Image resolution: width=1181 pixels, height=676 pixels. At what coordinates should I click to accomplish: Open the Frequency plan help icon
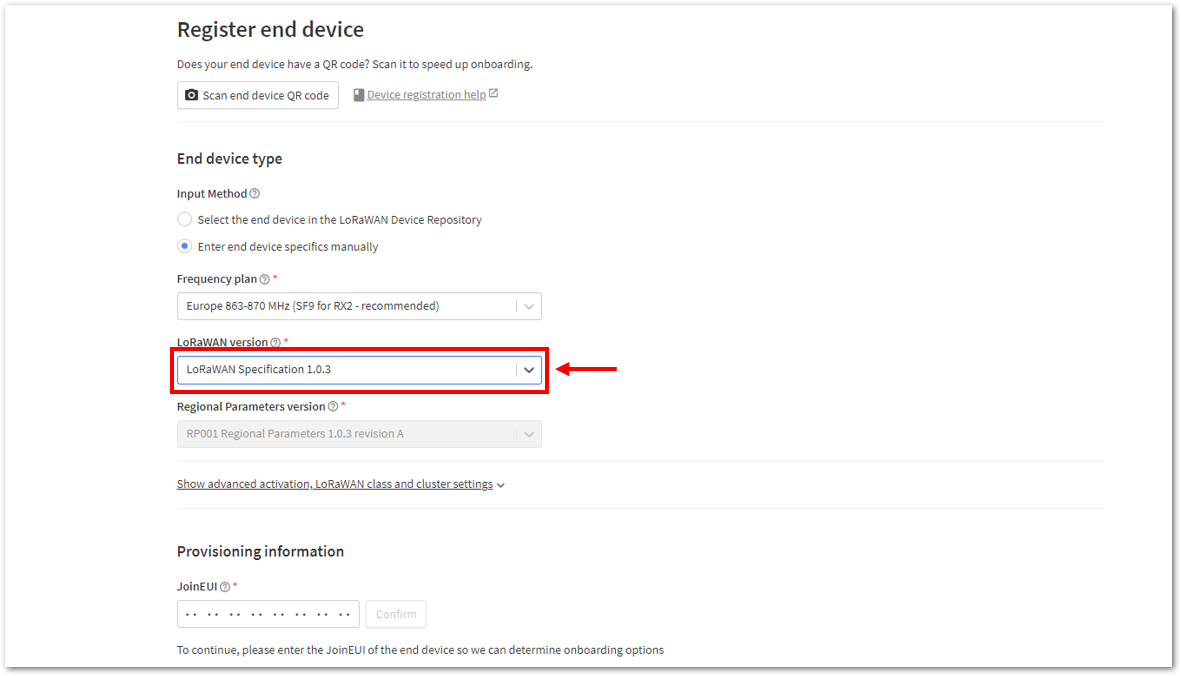pos(264,279)
